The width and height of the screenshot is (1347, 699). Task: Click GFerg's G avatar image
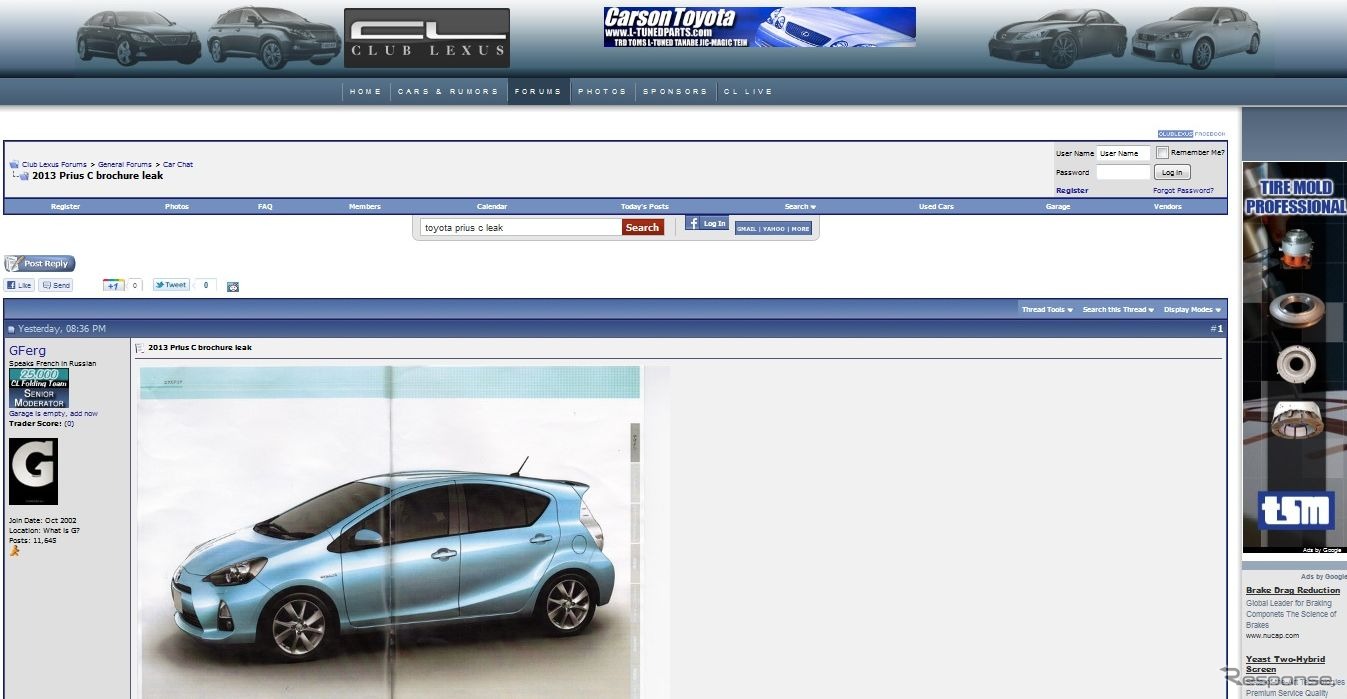33,471
